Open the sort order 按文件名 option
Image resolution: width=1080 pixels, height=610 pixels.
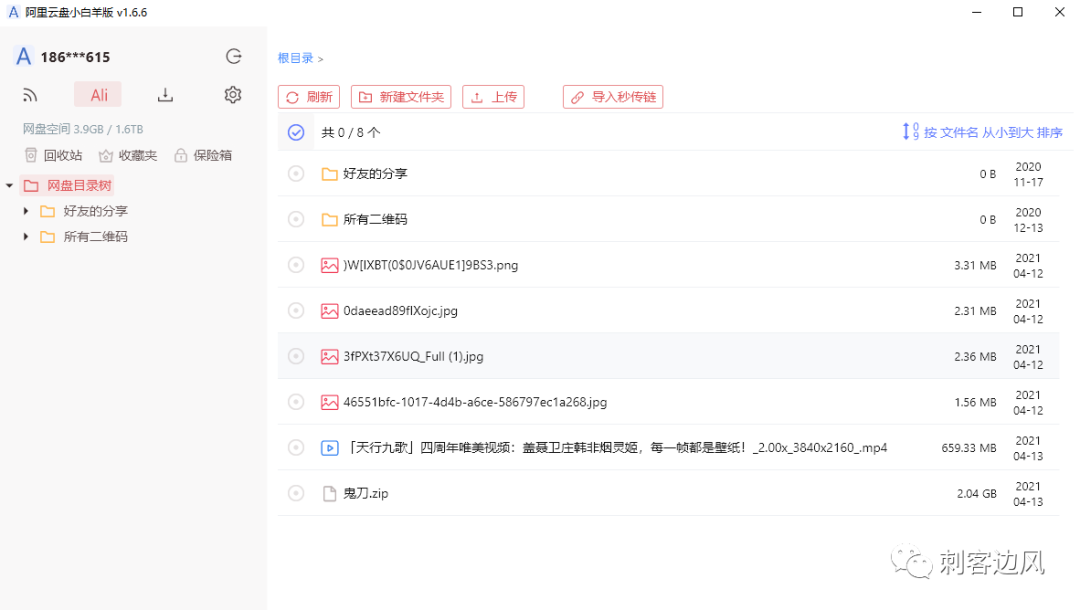pyautogui.click(x=993, y=132)
